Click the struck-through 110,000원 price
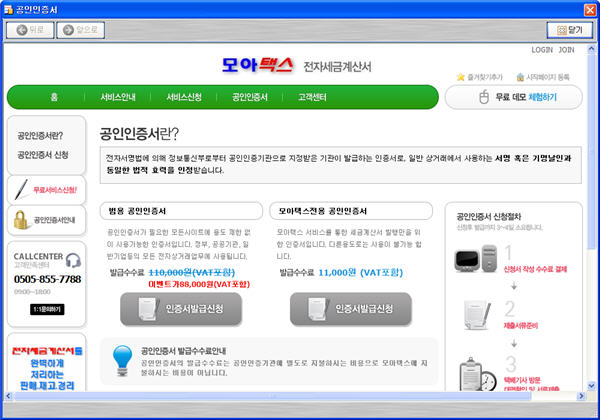600x420 pixels. (192, 272)
